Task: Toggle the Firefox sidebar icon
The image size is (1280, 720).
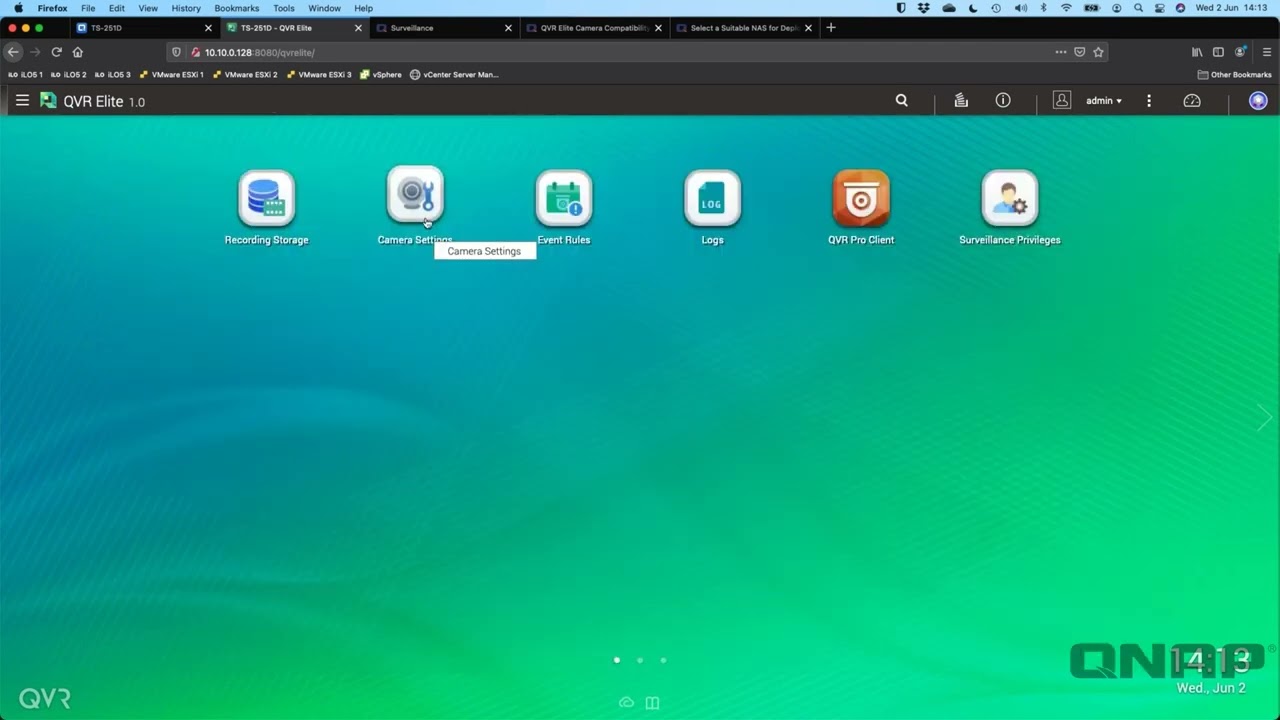Action: (x=1218, y=52)
